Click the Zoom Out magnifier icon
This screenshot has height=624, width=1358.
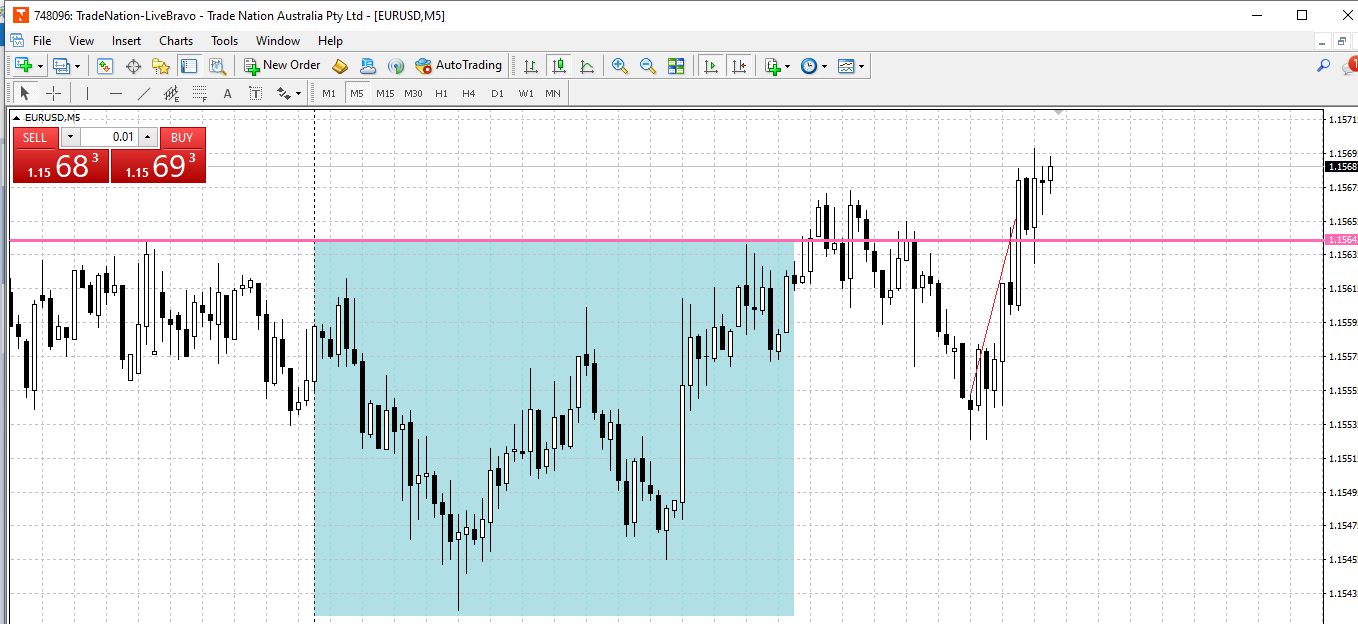(648, 66)
